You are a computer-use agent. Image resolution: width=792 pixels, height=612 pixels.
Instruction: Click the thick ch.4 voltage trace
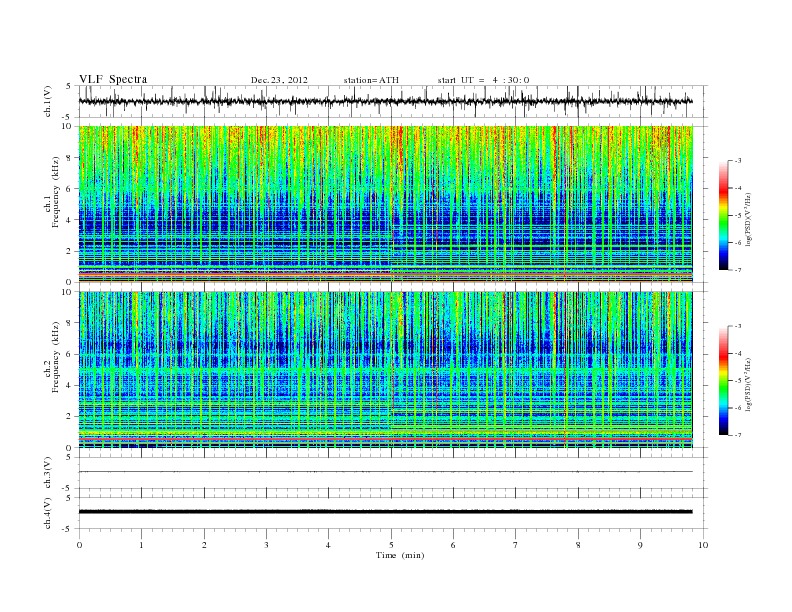(385, 512)
